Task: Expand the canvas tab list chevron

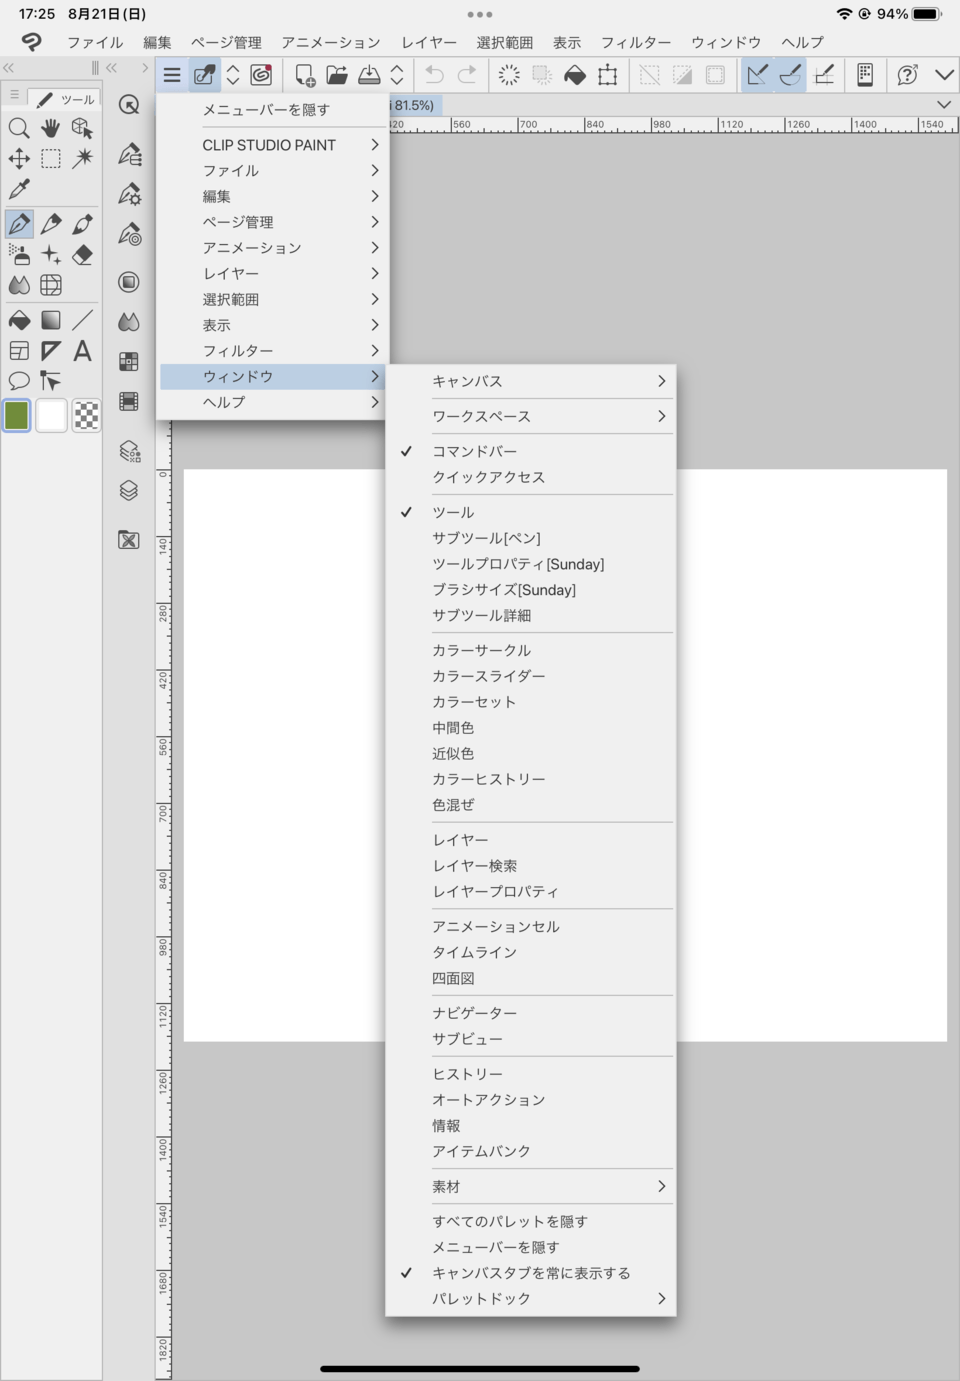Action: [x=944, y=104]
